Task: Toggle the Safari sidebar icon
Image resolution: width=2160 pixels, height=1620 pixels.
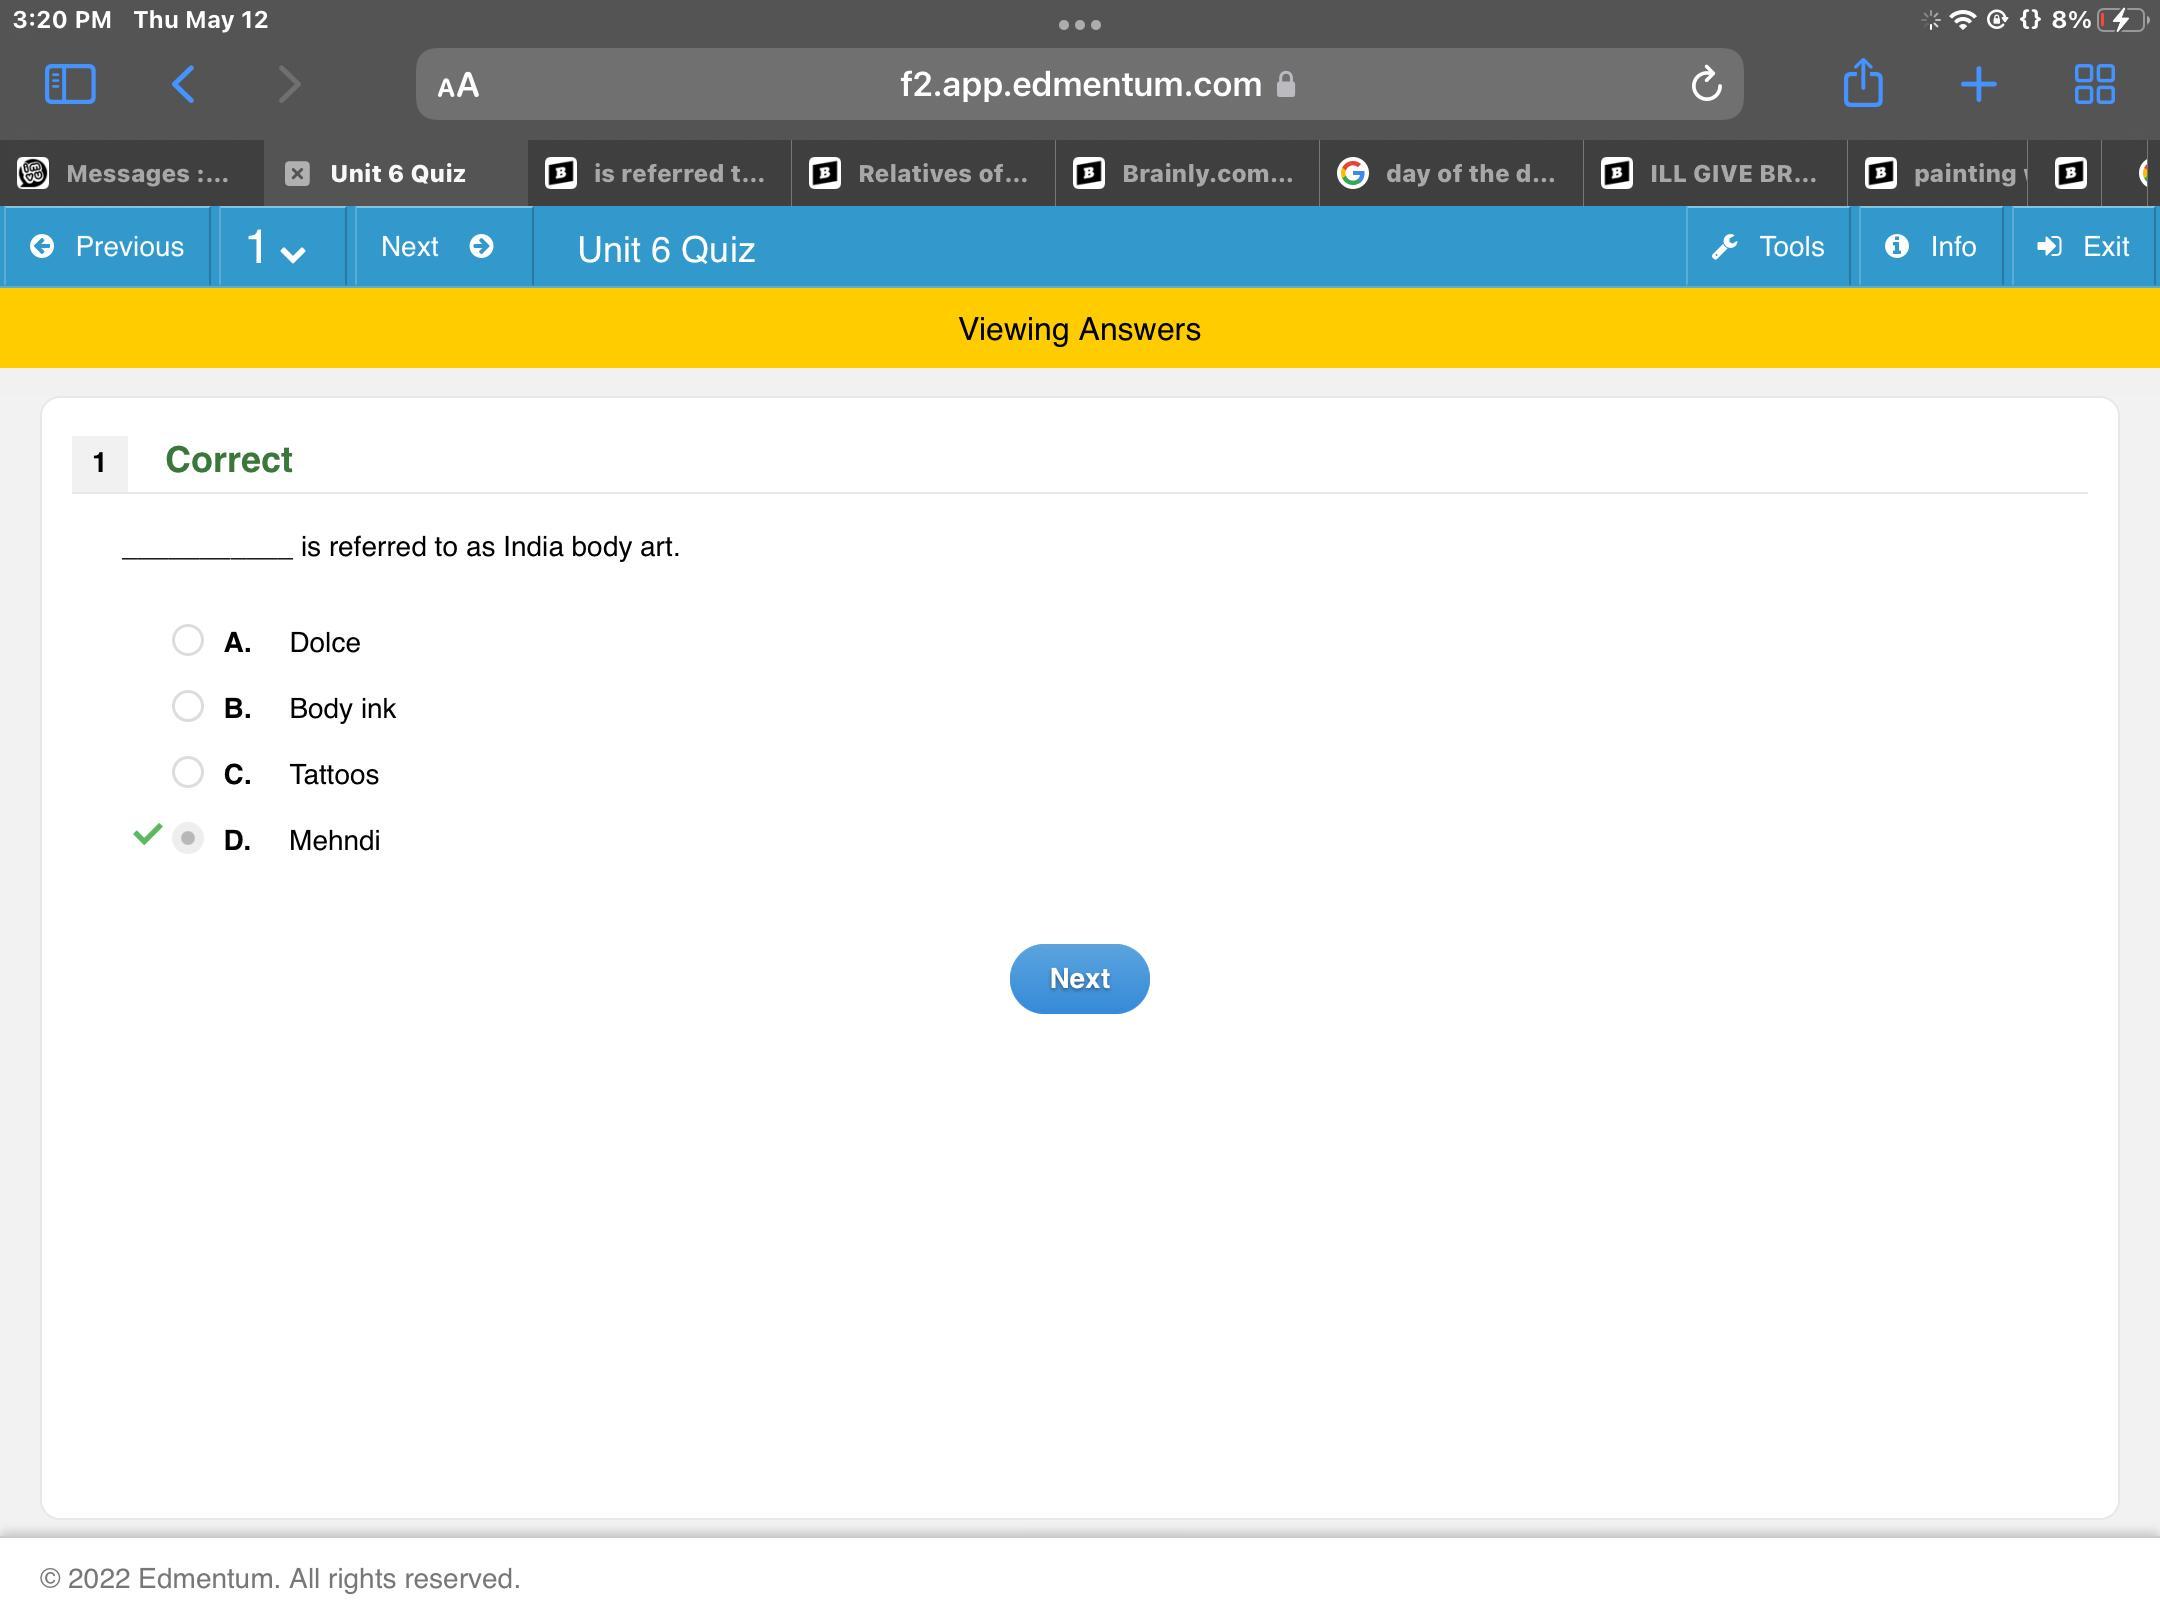Action: coord(70,84)
